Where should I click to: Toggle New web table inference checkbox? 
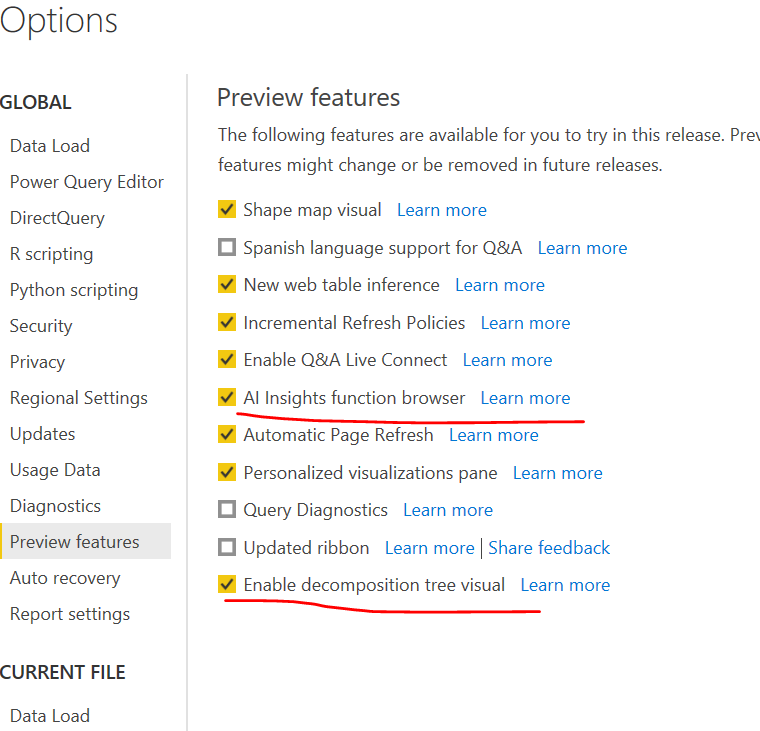[227, 285]
